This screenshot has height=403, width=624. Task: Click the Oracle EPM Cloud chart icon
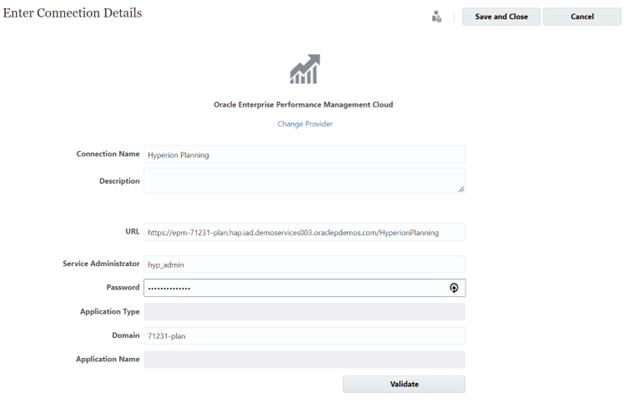pyautogui.click(x=305, y=69)
